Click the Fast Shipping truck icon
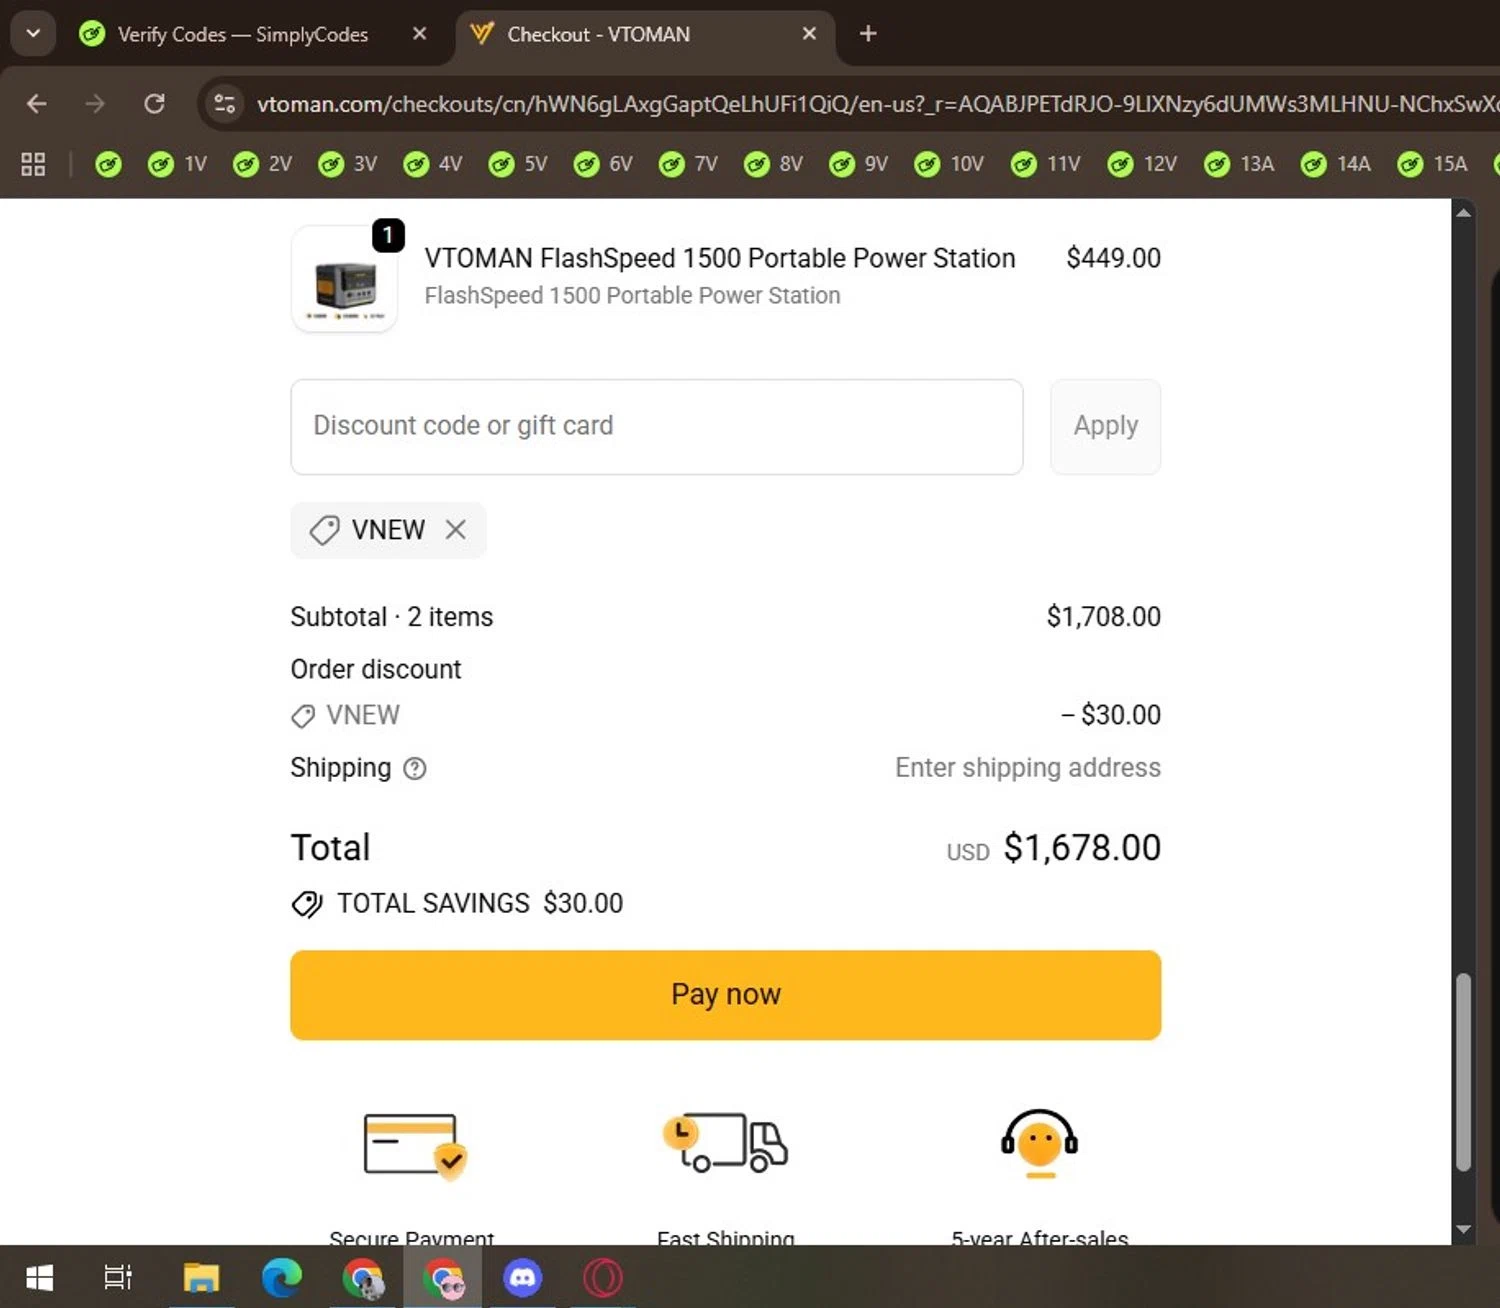 click(726, 1142)
